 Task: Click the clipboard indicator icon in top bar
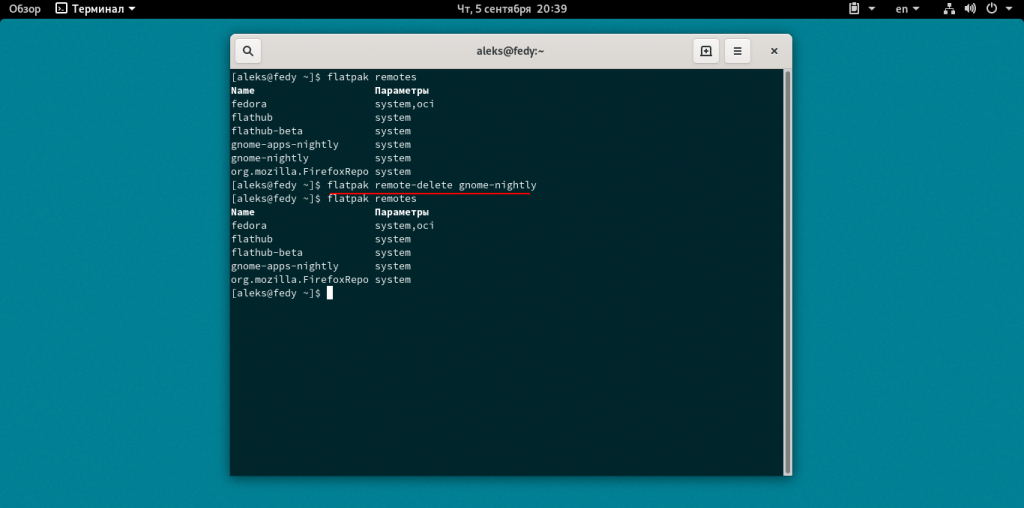click(x=854, y=9)
